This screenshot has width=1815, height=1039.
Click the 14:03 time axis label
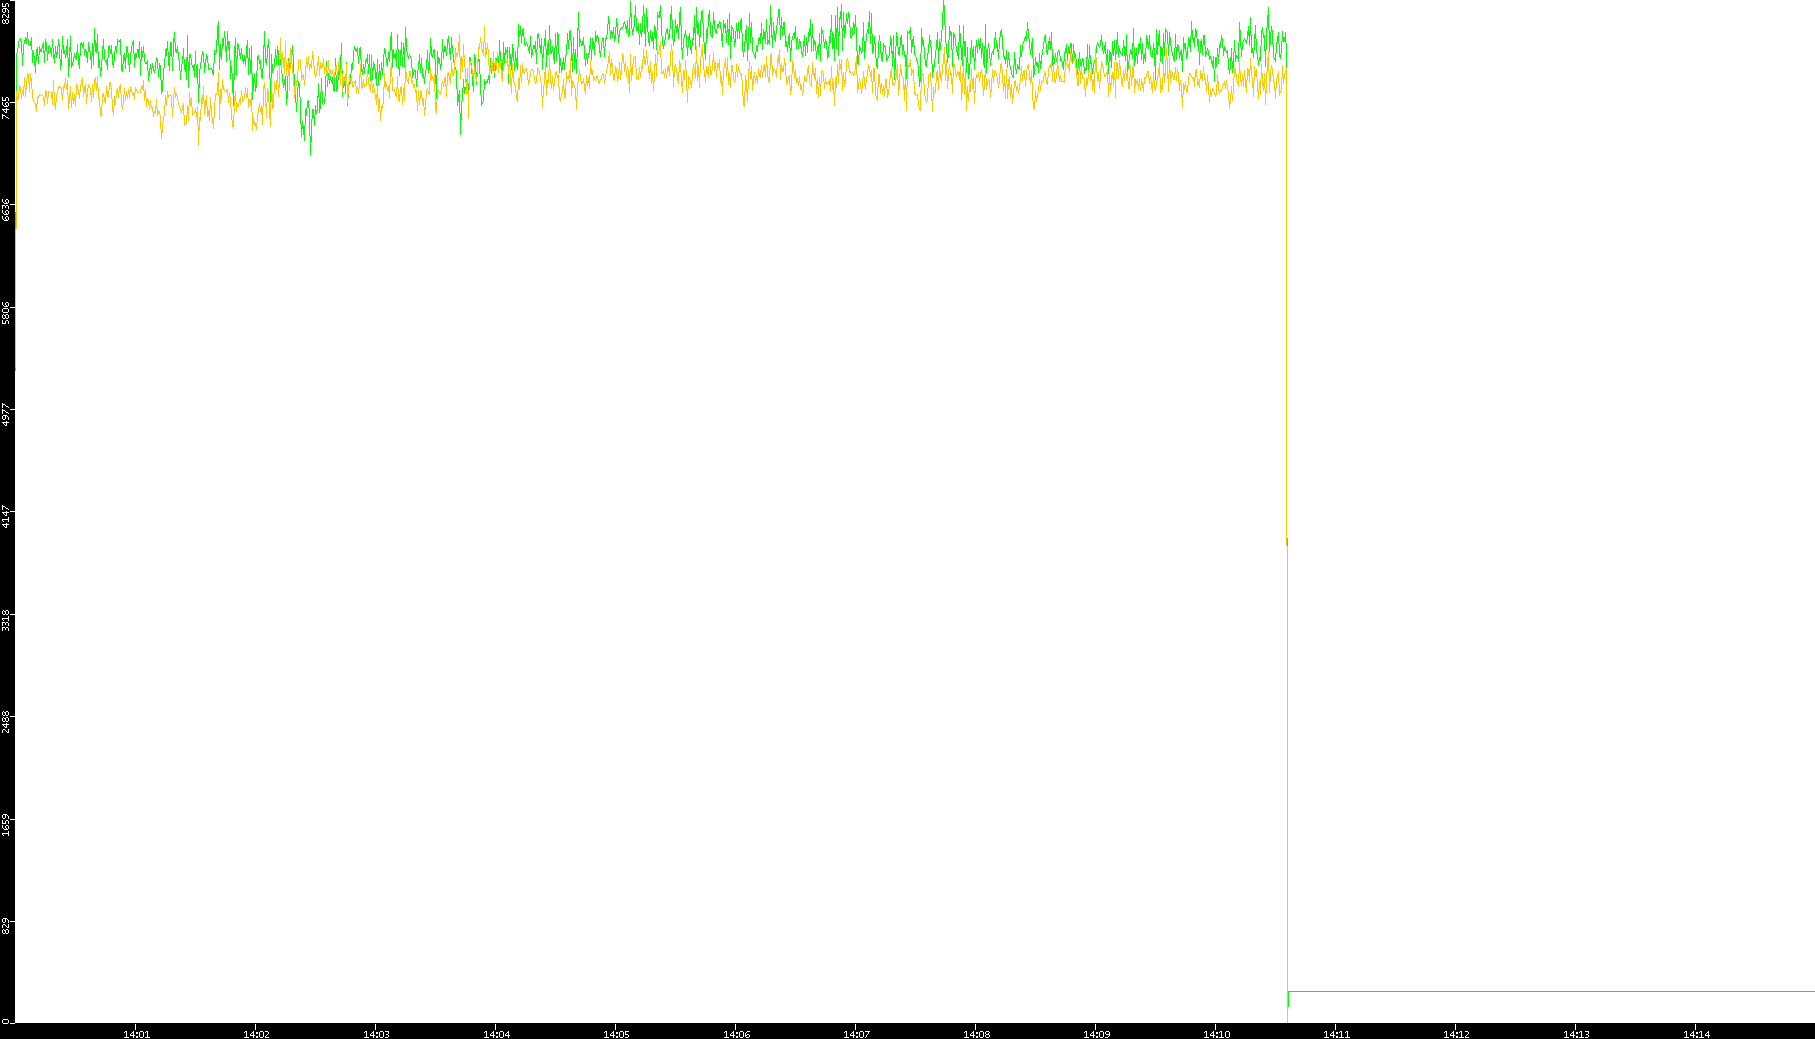[x=376, y=1034]
